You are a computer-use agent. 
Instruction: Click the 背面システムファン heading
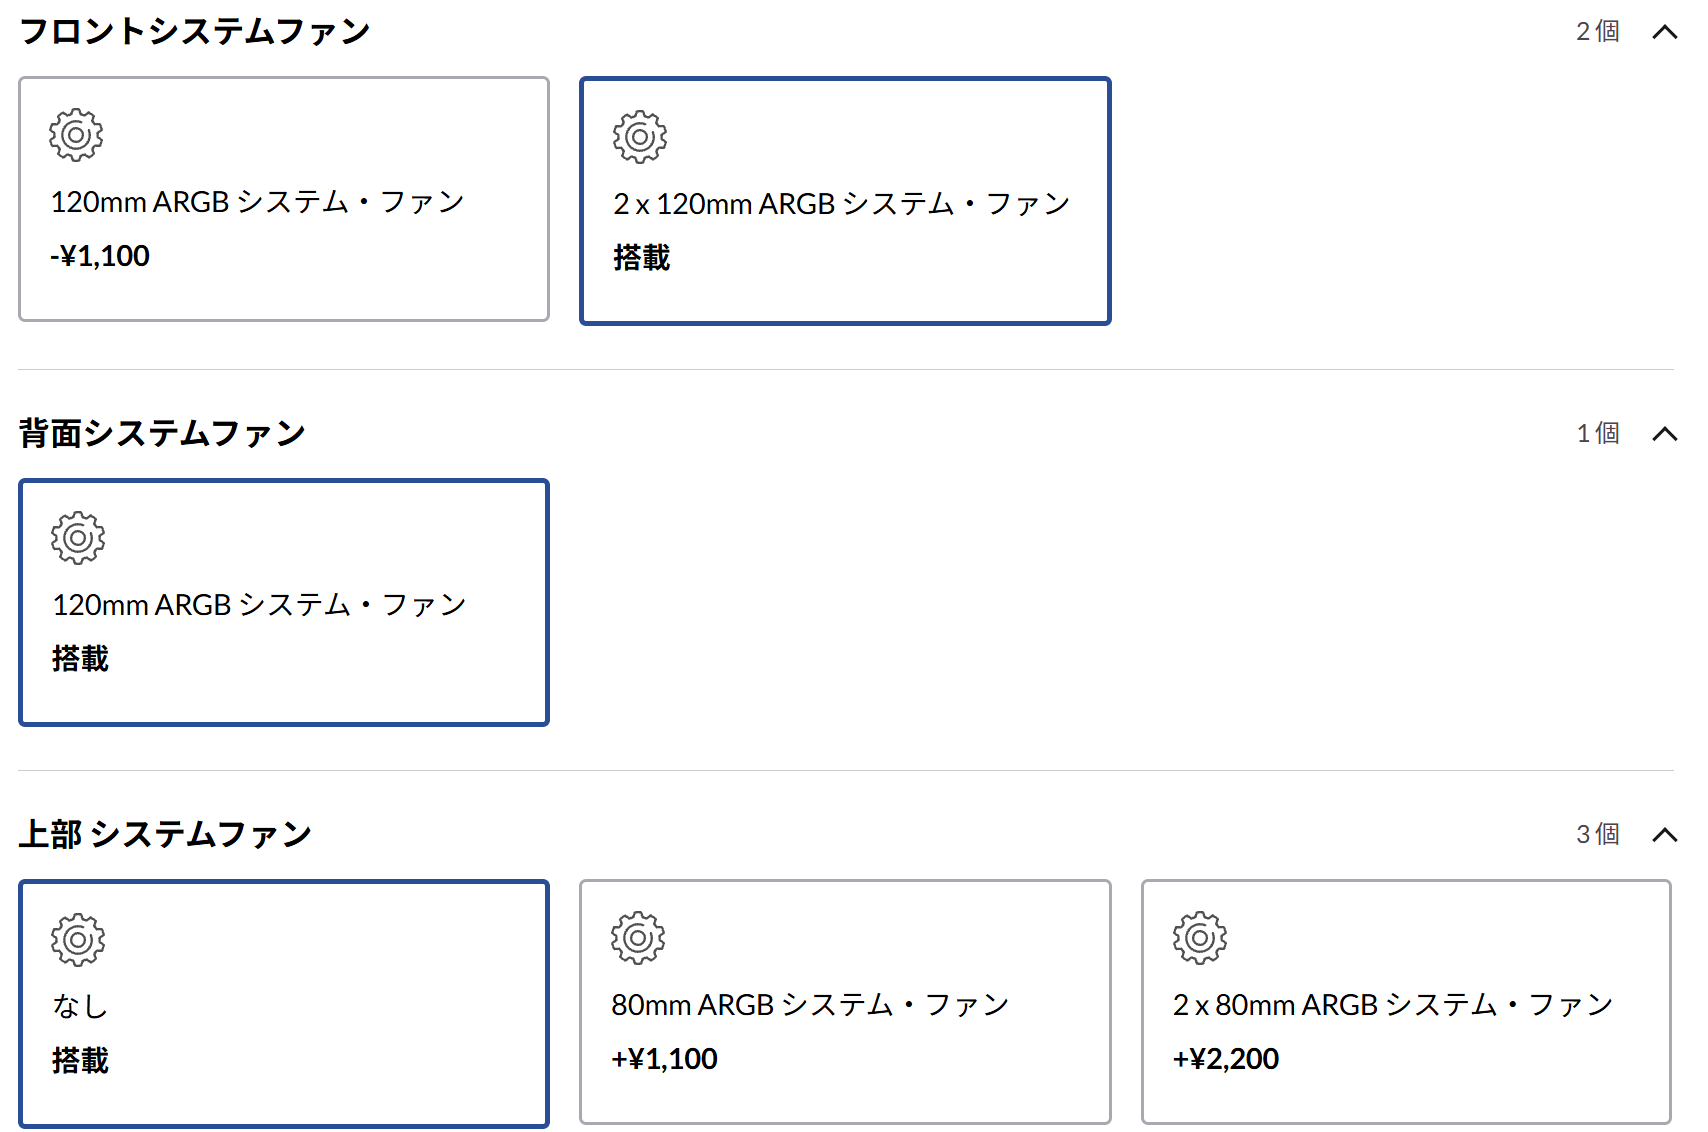[x=162, y=434]
